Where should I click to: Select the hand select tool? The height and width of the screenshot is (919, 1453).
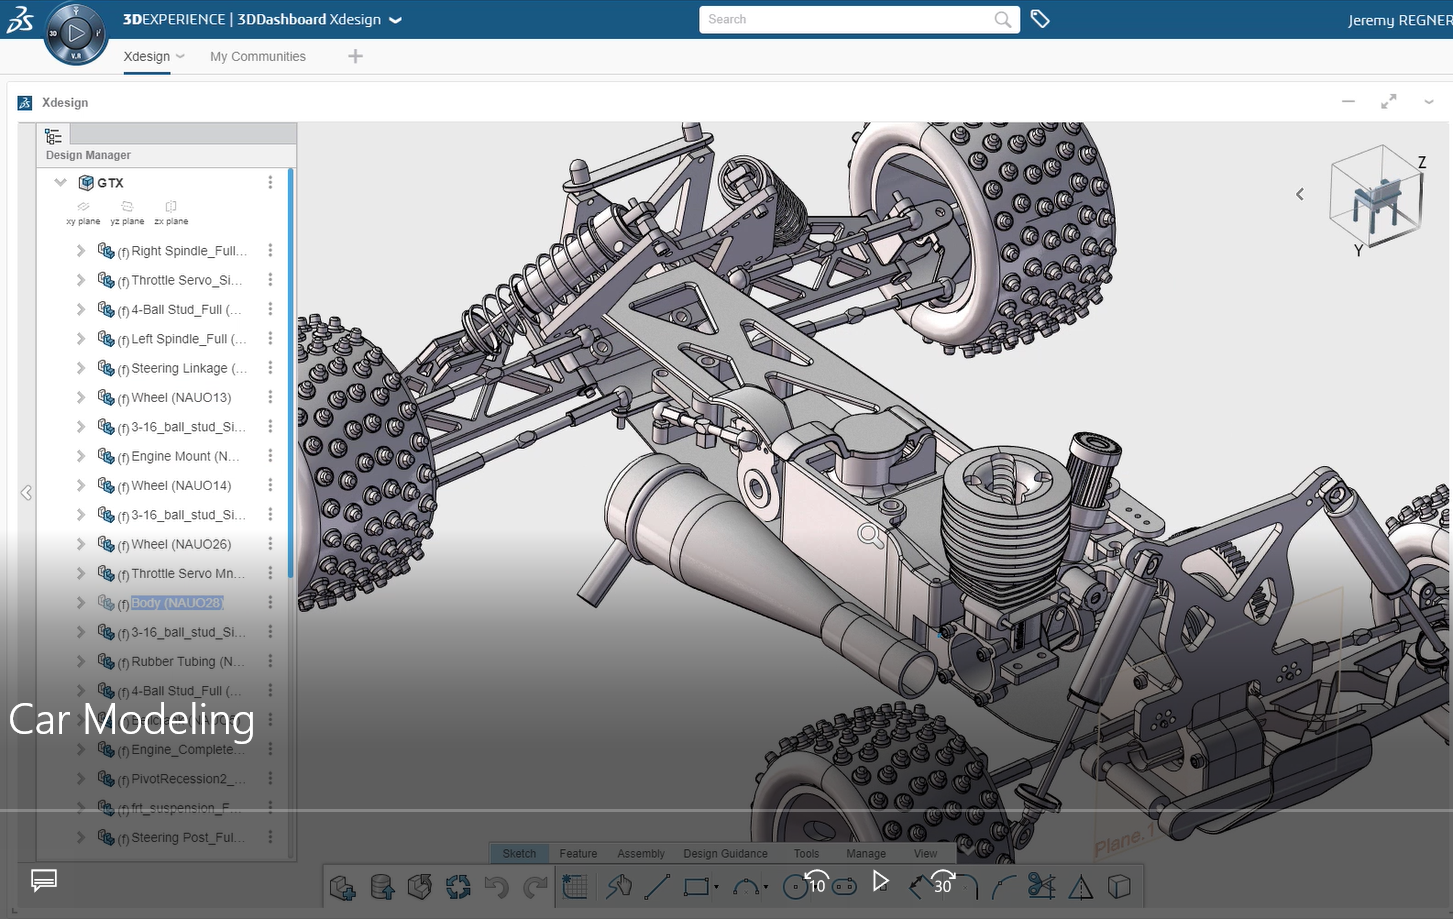[x=619, y=887]
